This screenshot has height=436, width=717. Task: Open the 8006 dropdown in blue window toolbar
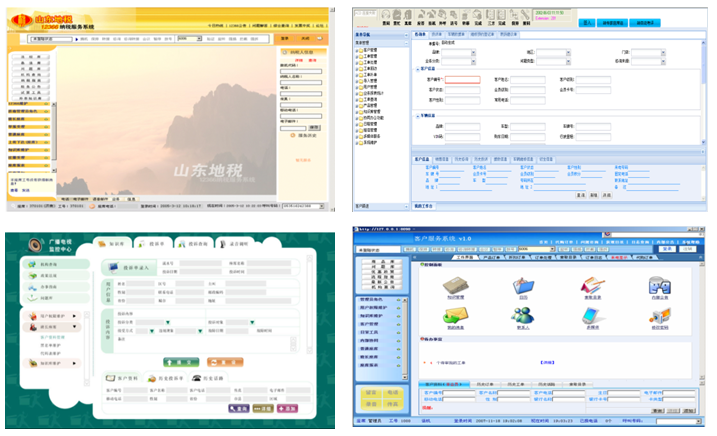pyautogui.click(x=552, y=249)
